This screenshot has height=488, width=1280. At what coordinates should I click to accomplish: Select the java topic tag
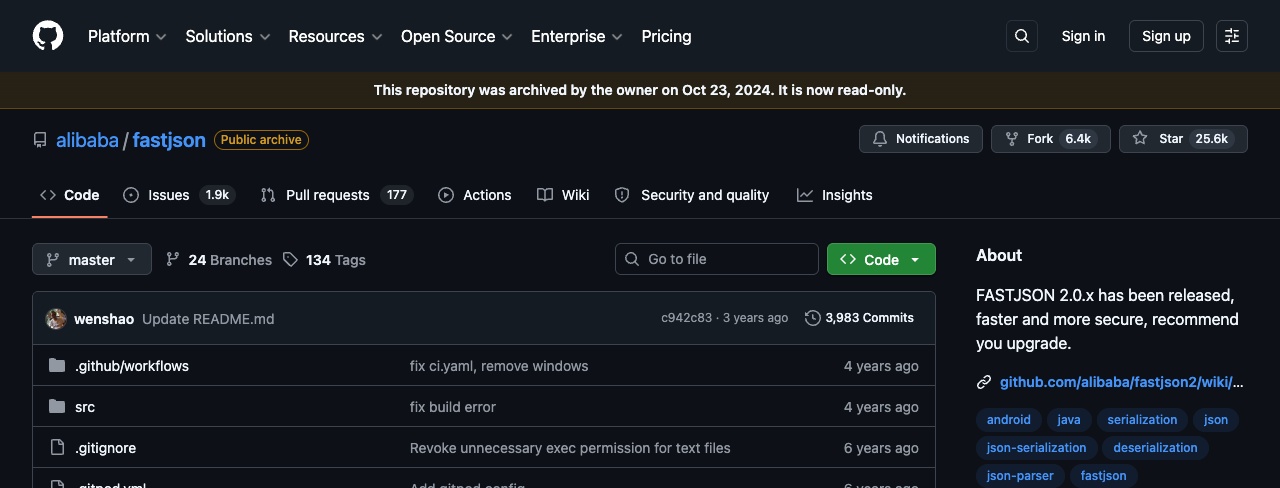1069,420
